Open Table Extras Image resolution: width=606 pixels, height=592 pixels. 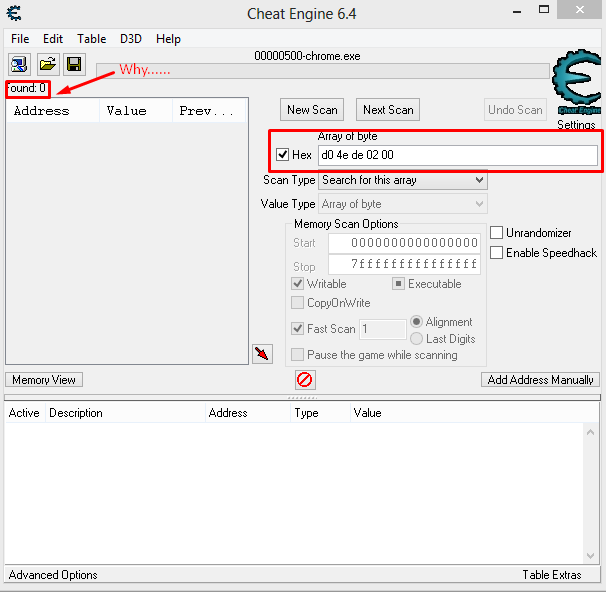tap(552, 575)
